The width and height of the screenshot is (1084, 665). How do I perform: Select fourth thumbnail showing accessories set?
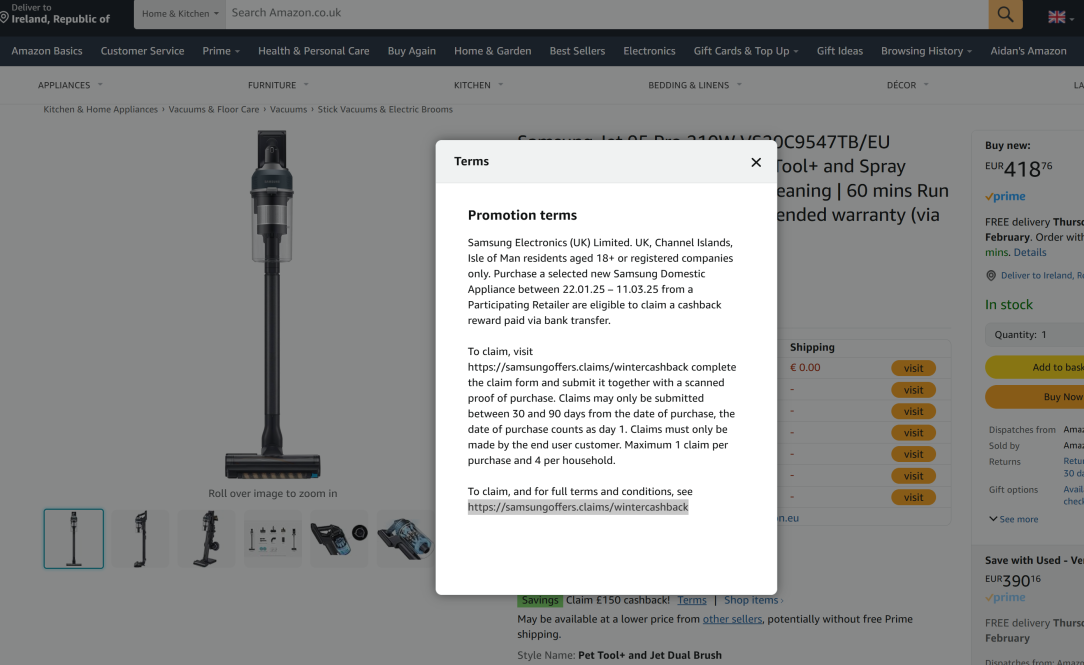point(273,539)
